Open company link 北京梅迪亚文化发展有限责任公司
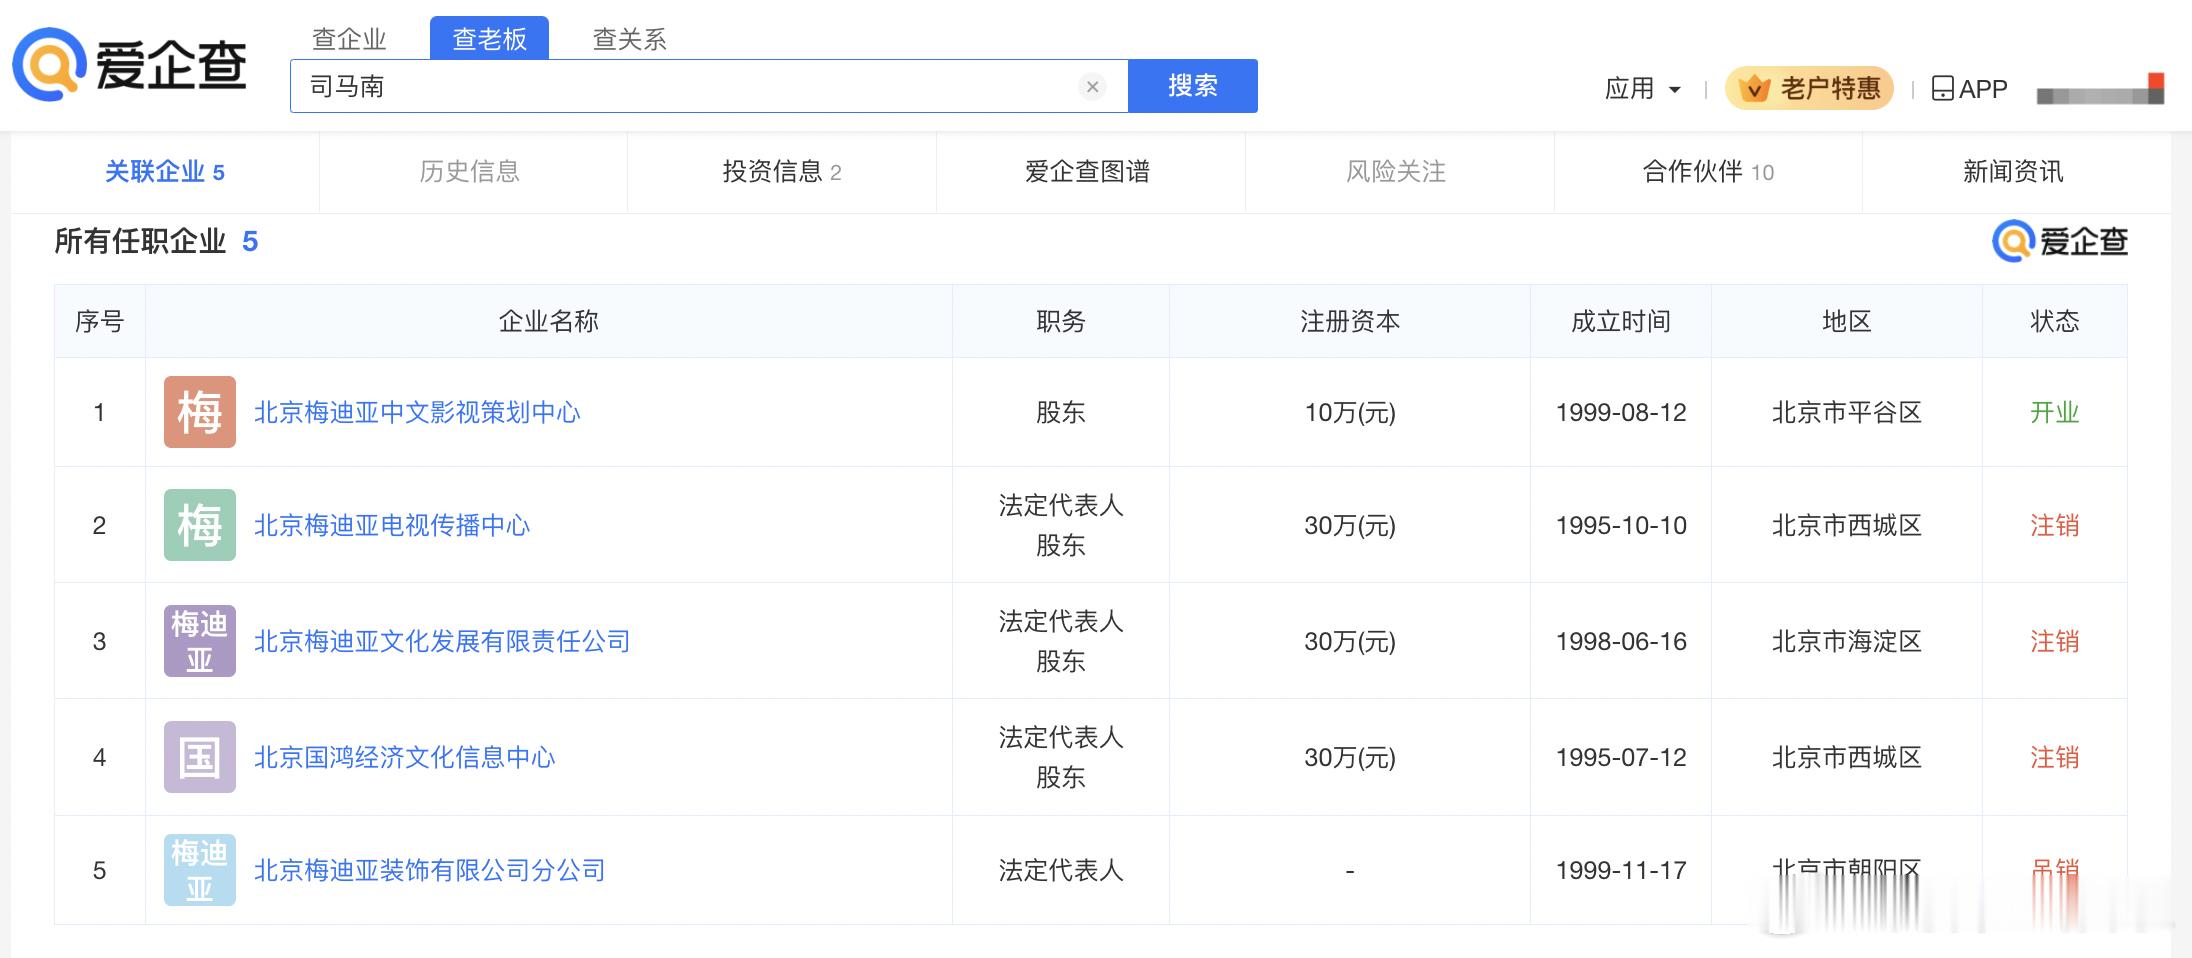2192x958 pixels. click(442, 641)
